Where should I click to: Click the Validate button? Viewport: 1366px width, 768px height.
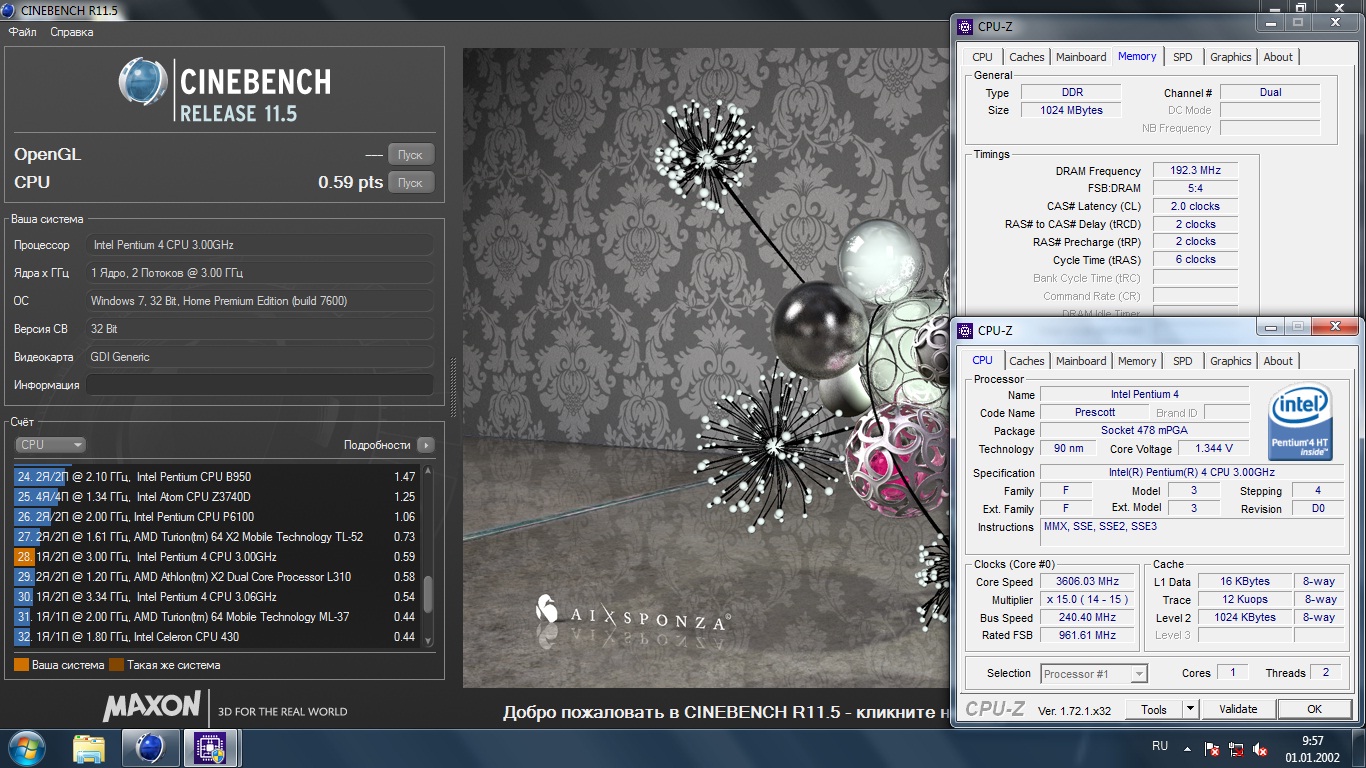tap(1238, 709)
